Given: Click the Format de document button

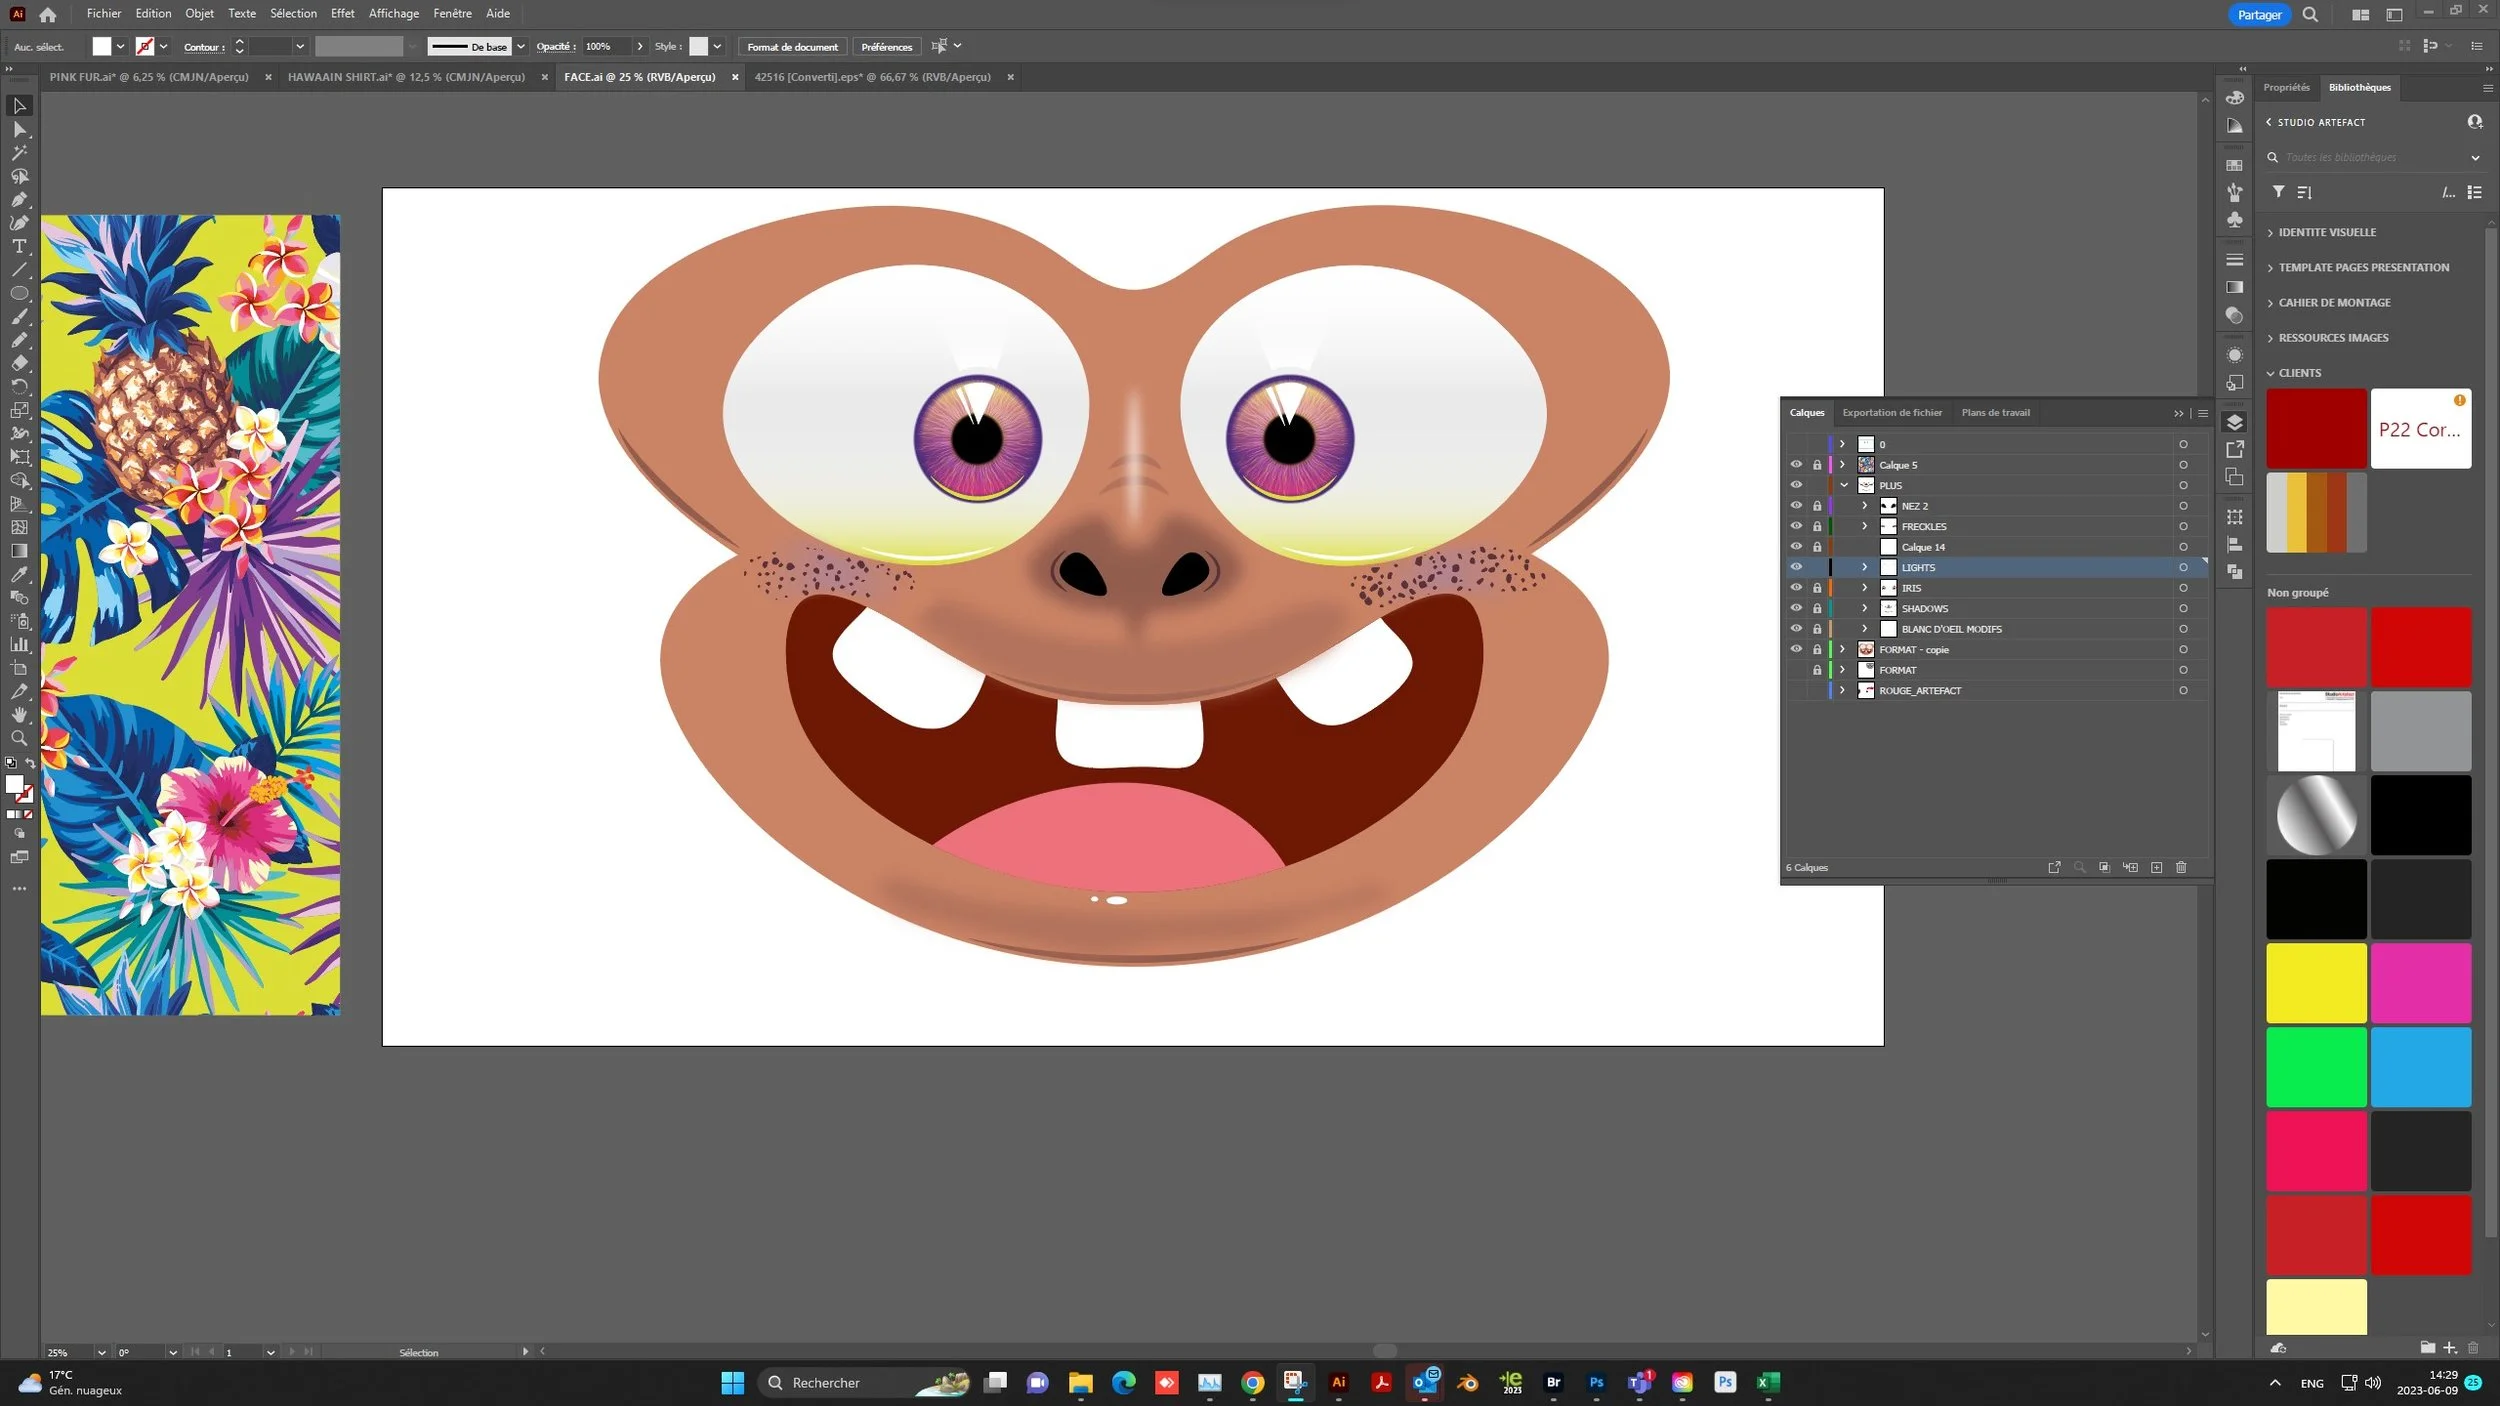Looking at the screenshot, I should (792, 47).
